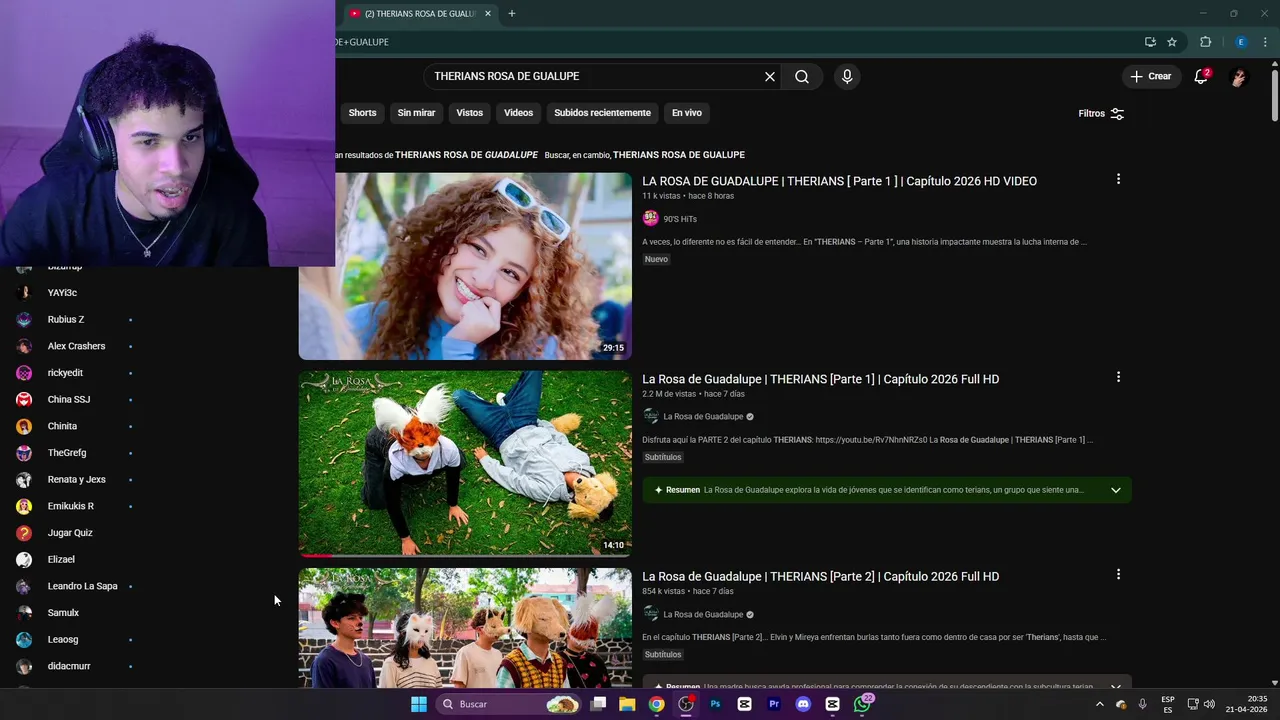Play the 29:15 curly-hair girl thumbnail
The width and height of the screenshot is (1280, 720).
465,266
